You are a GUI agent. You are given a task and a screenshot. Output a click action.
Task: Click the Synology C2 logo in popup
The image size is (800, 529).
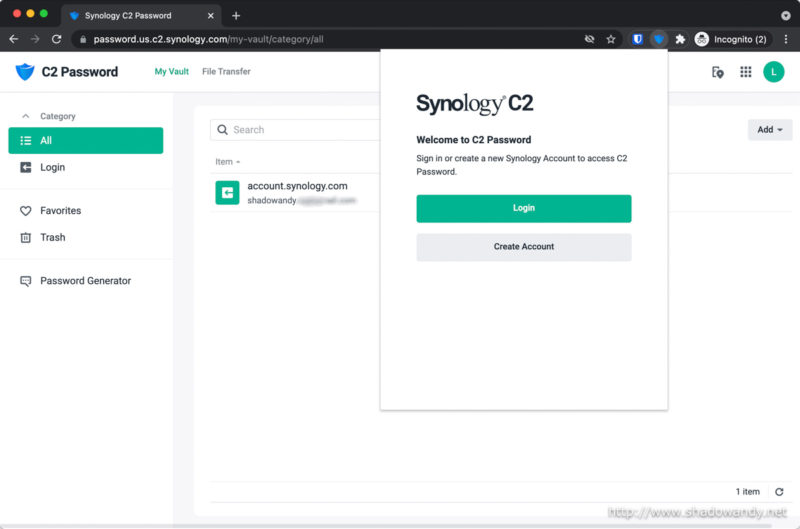(x=474, y=104)
